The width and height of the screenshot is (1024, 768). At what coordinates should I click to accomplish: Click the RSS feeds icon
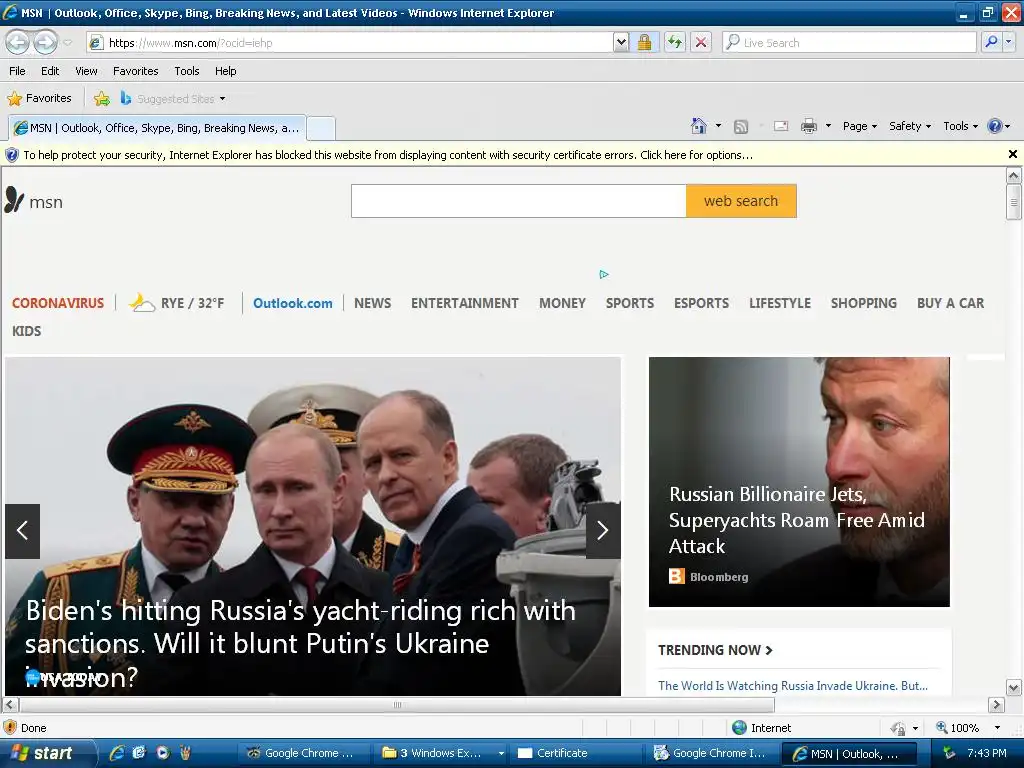click(x=741, y=127)
